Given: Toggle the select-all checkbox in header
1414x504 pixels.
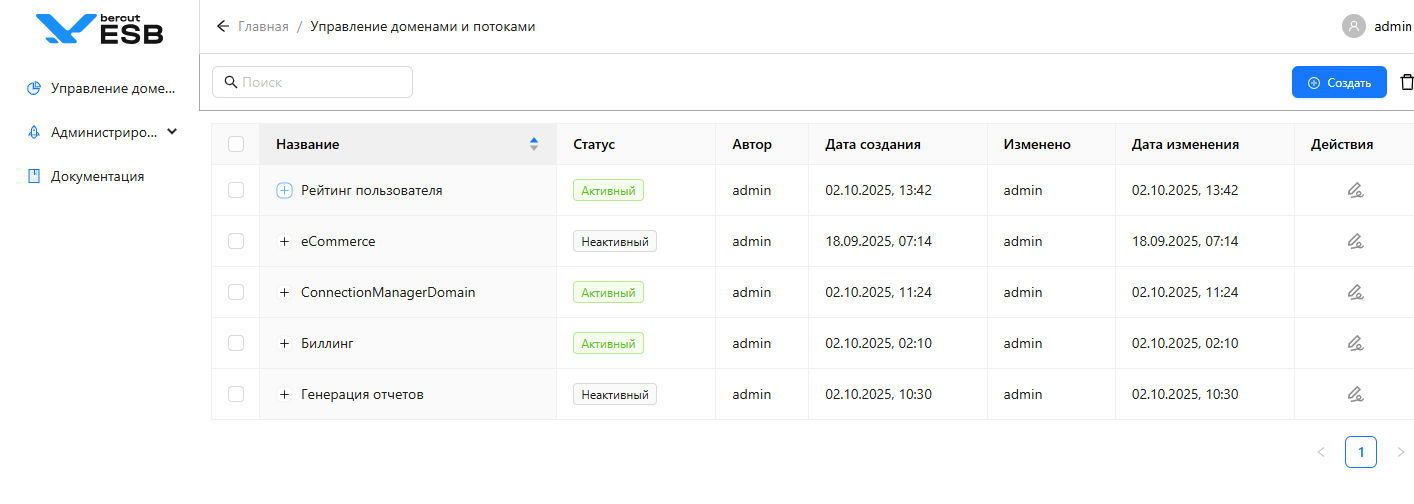Looking at the screenshot, I should [236, 144].
